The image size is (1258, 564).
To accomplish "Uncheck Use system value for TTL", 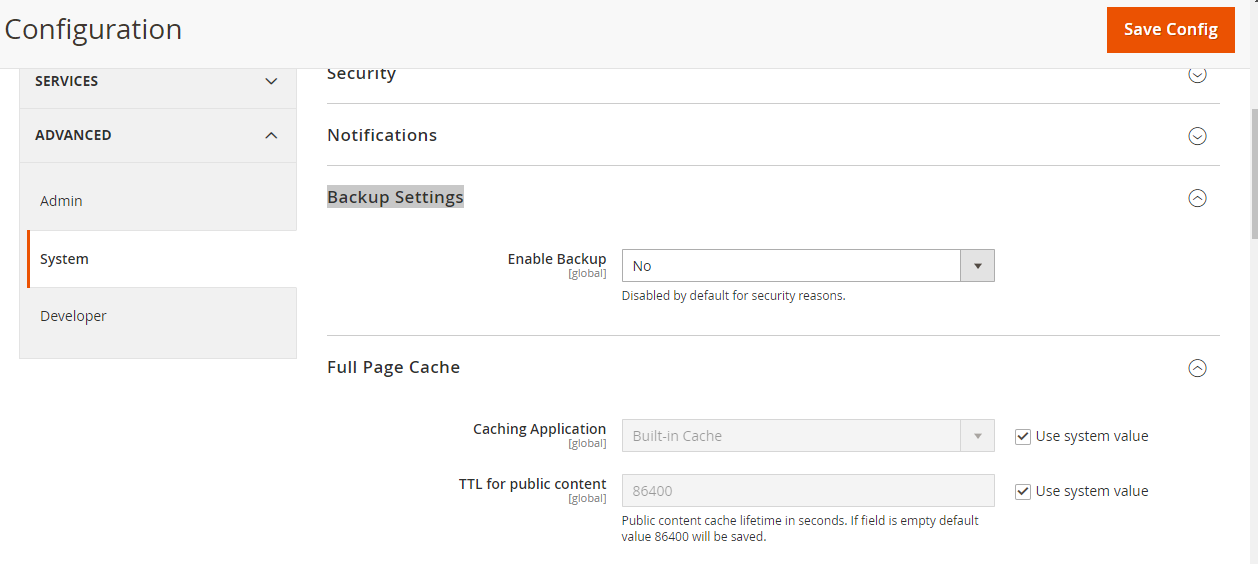I will point(1022,491).
